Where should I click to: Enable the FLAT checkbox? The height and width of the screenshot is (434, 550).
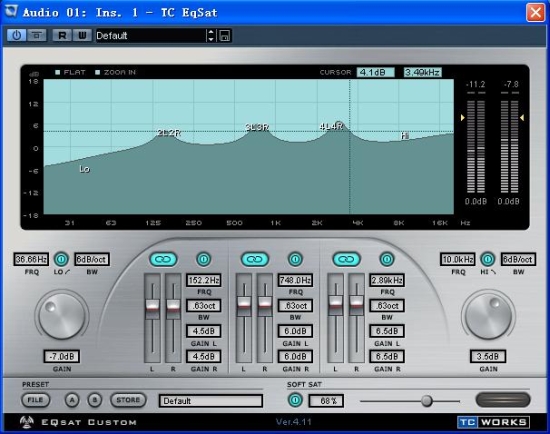[58, 72]
